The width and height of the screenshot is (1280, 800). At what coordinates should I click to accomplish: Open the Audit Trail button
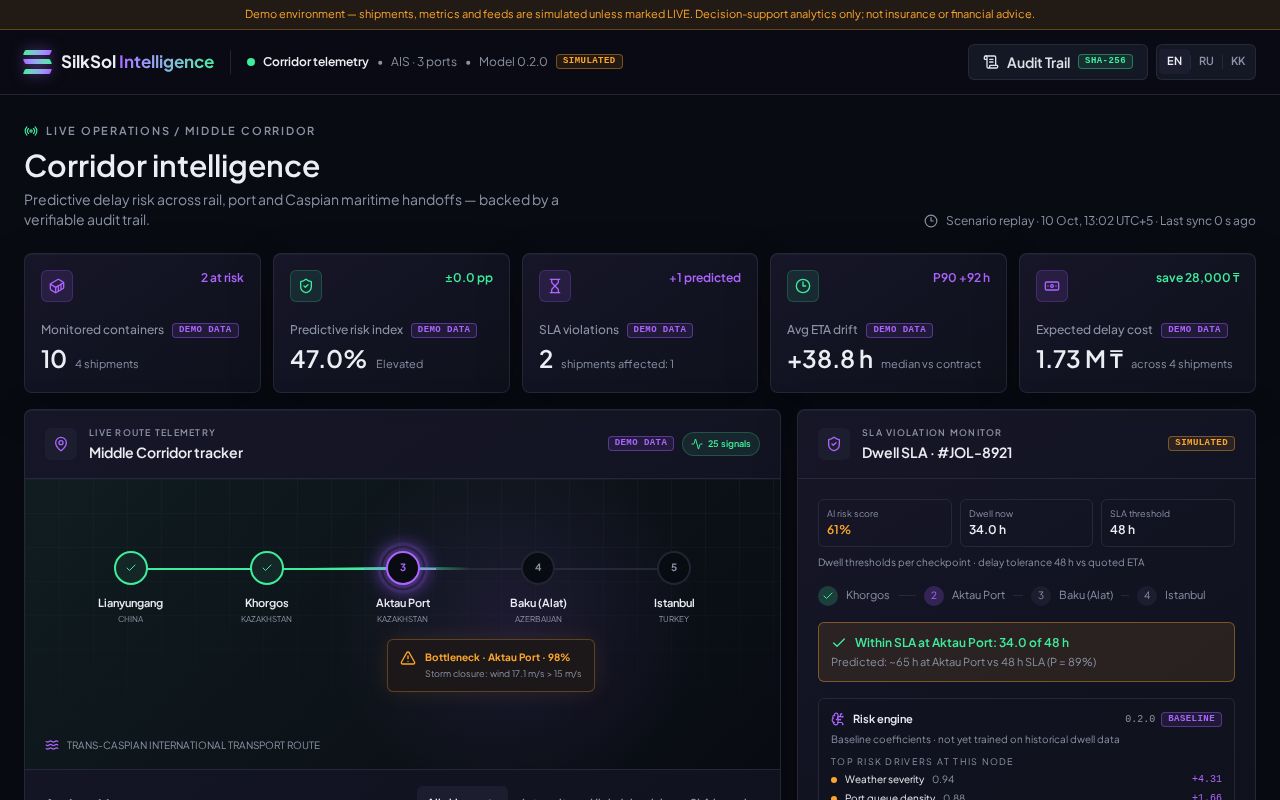tap(1057, 62)
